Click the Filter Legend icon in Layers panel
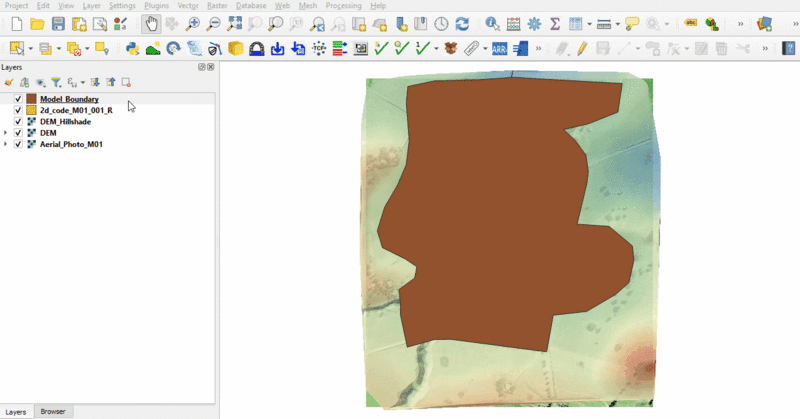The width and height of the screenshot is (800, 419). click(x=56, y=83)
